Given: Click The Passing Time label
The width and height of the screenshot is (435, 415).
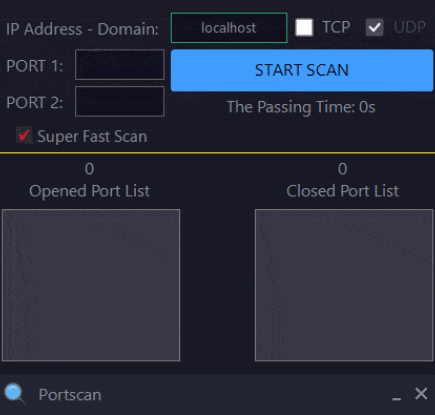Looking at the screenshot, I should (x=301, y=107).
